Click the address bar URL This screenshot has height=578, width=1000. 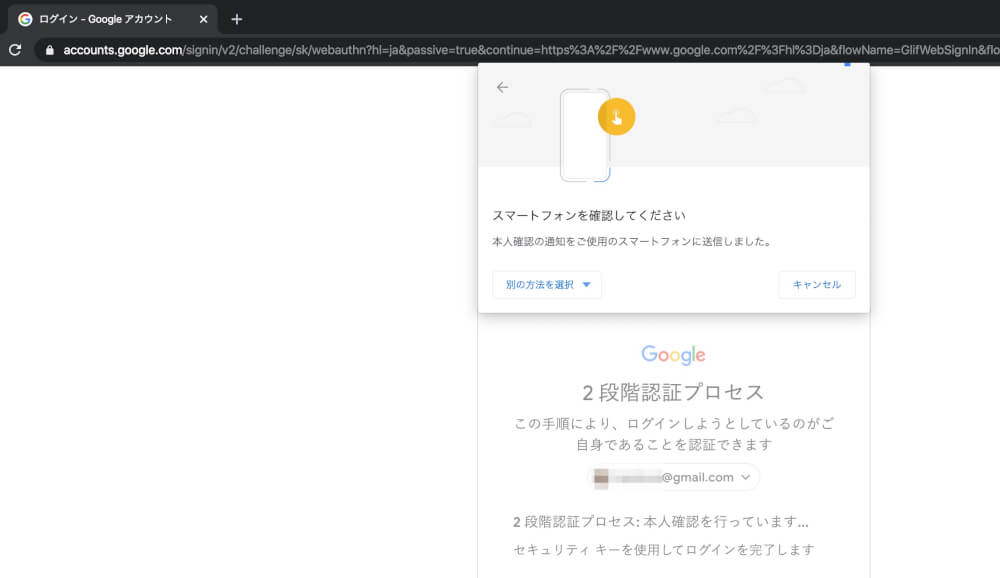pos(531,50)
